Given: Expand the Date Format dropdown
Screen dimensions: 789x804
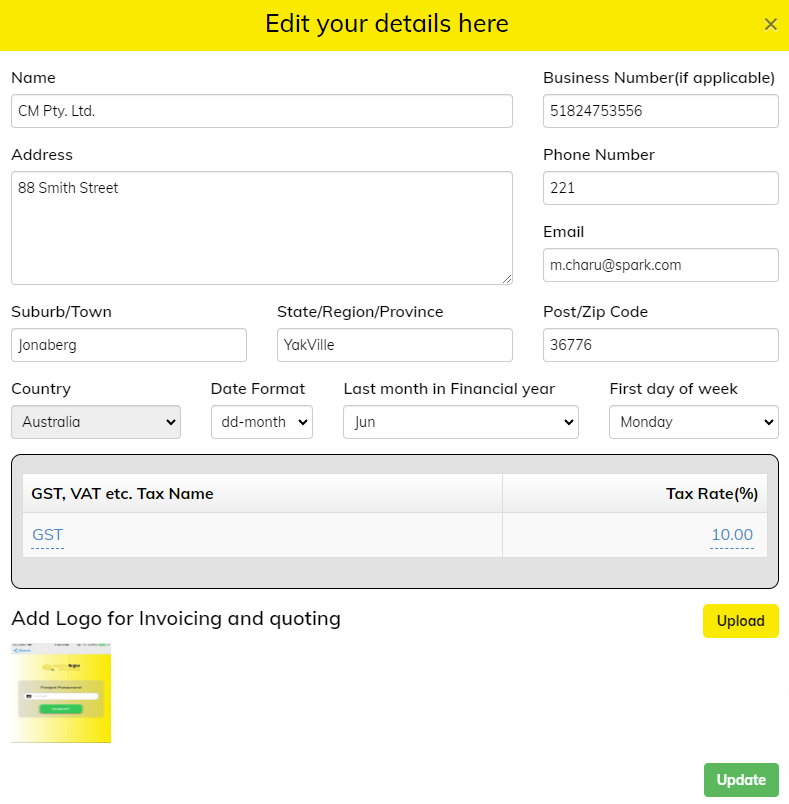Looking at the screenshot, I should [261, 422].
